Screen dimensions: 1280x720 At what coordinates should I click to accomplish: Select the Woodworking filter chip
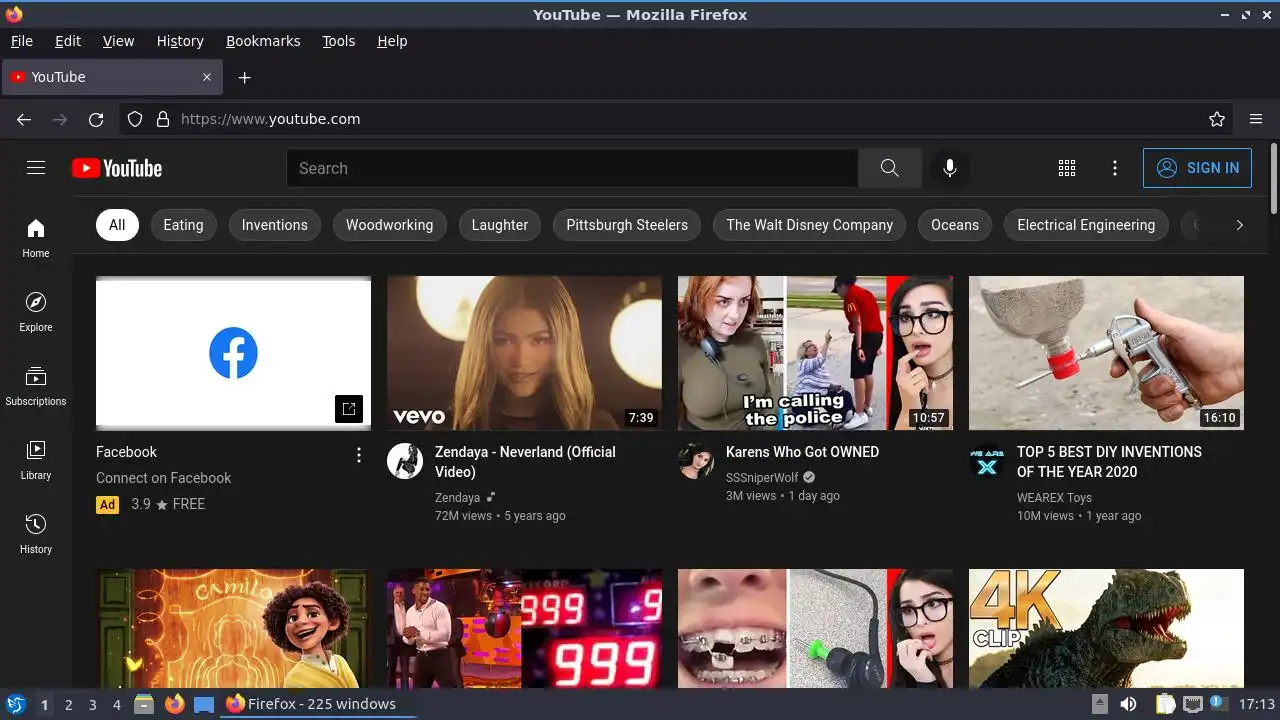[x=390, y=225]
